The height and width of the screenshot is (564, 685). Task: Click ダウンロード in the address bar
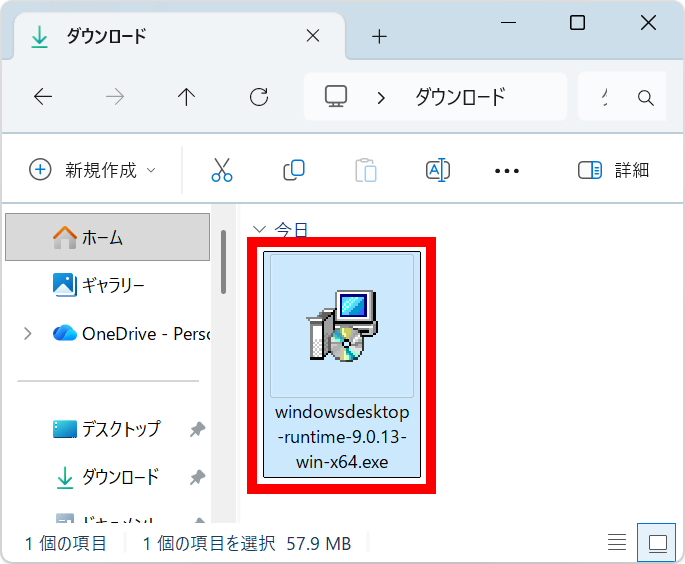tap(460, 97)
